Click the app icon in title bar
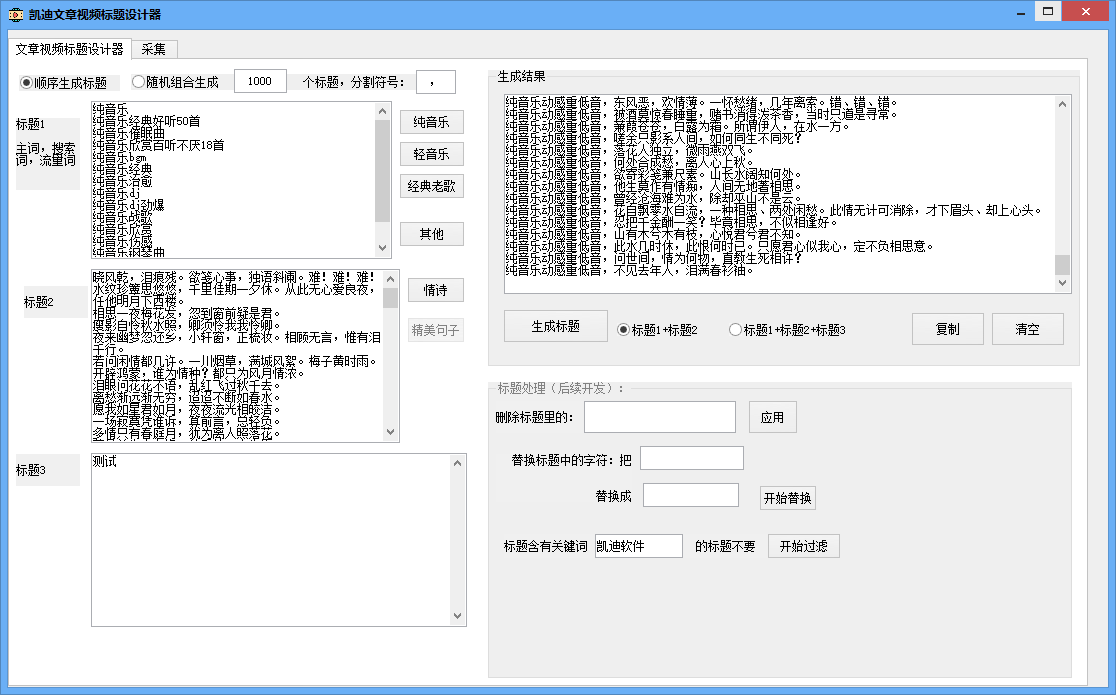Image resolution: width=1116 pixels, height=695 pixels. pos(15,14)
